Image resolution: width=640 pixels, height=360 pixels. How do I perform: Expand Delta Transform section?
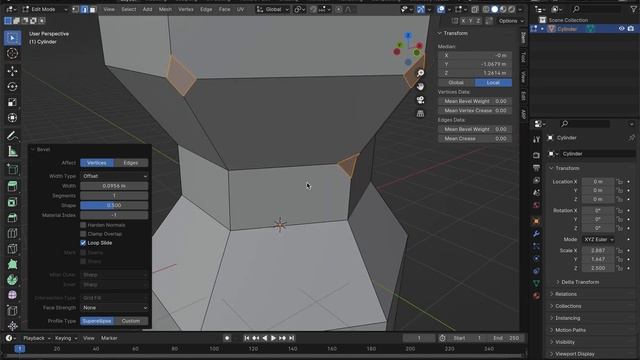[580, 282]
